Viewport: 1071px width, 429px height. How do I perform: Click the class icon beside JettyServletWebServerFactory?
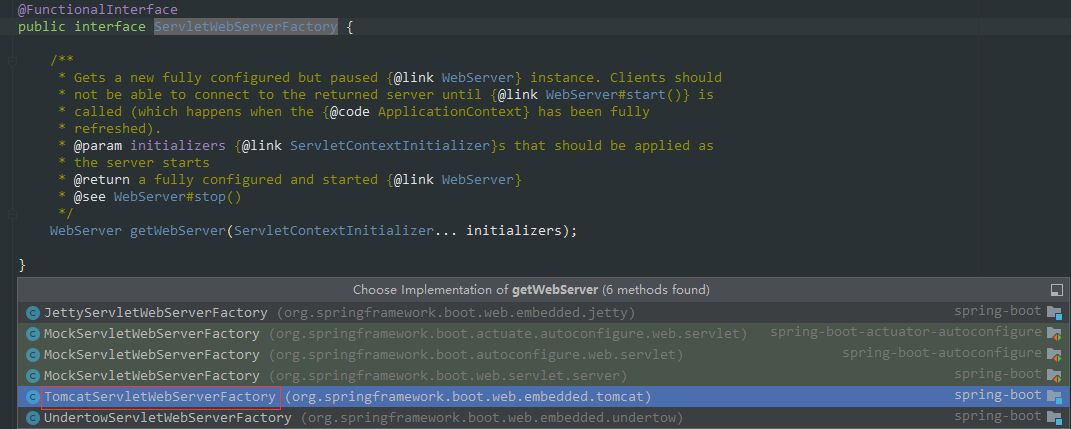(32, 313)
